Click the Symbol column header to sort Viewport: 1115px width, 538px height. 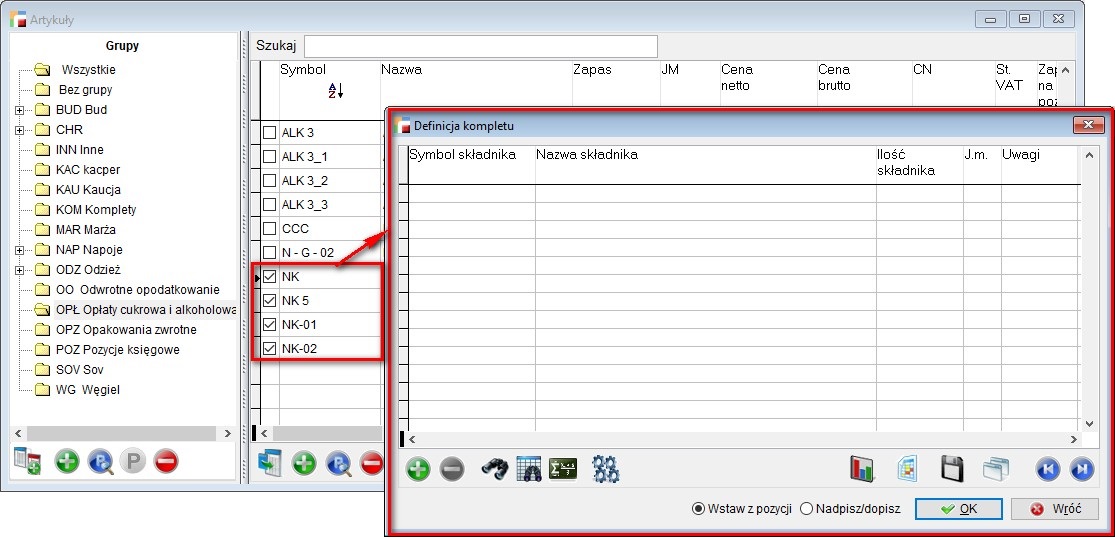click(x=303, y=70)
